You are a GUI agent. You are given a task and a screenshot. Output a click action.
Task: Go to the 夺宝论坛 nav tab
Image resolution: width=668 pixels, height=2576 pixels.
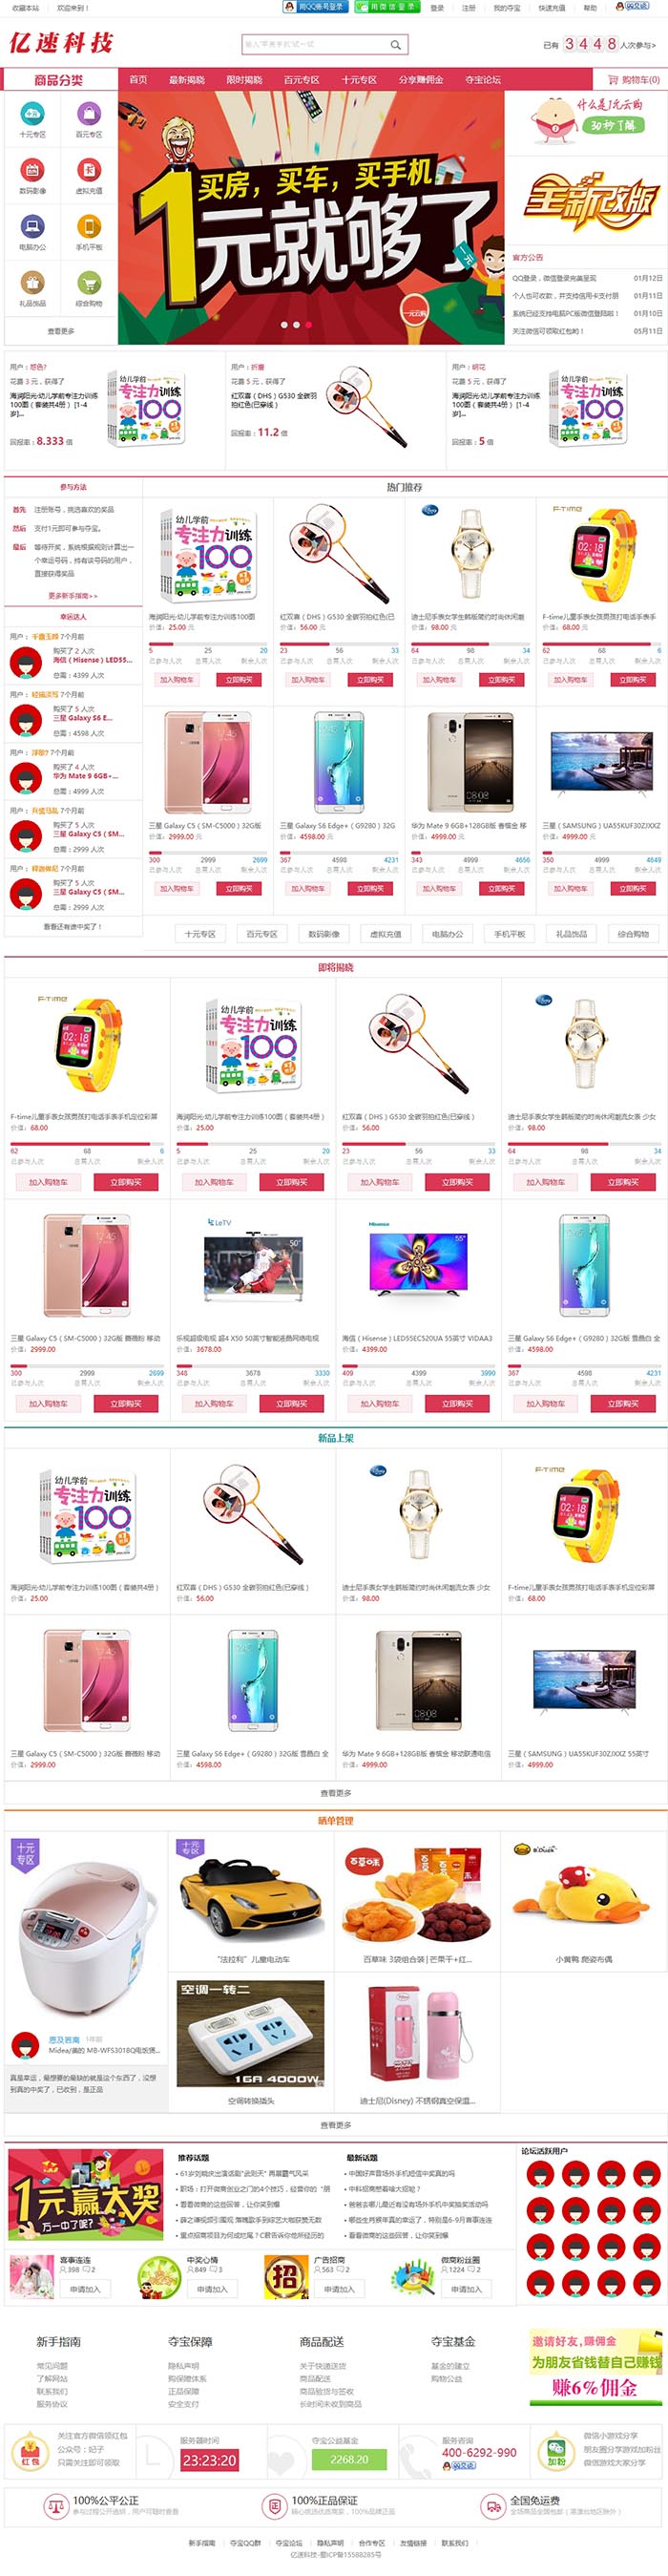click(x=483, y=80)
